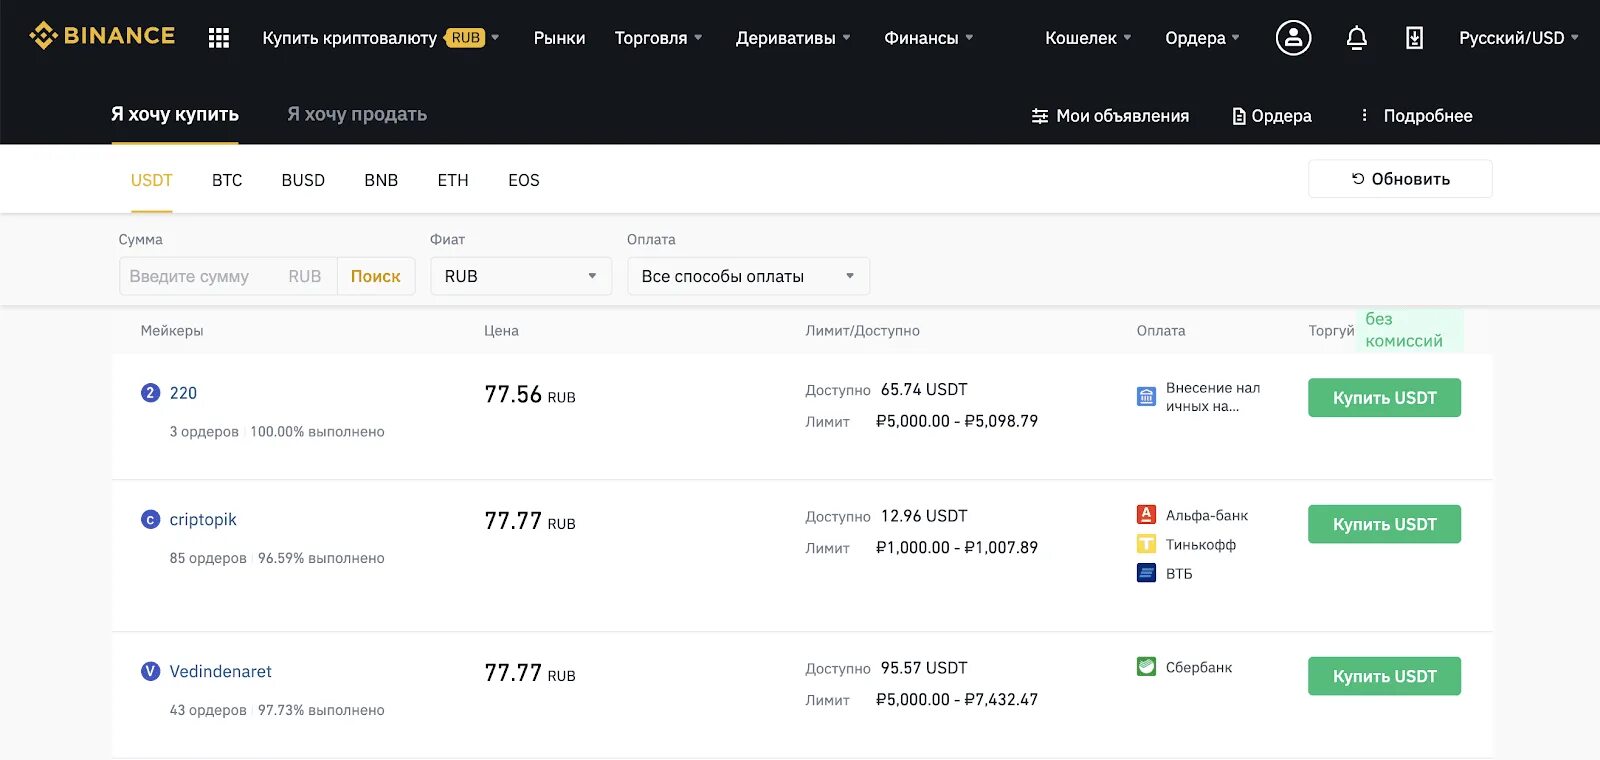Expand Купить криптовалюту RUB menu
The width and height of the screenshot is (1600, 760).
point(380,38)
